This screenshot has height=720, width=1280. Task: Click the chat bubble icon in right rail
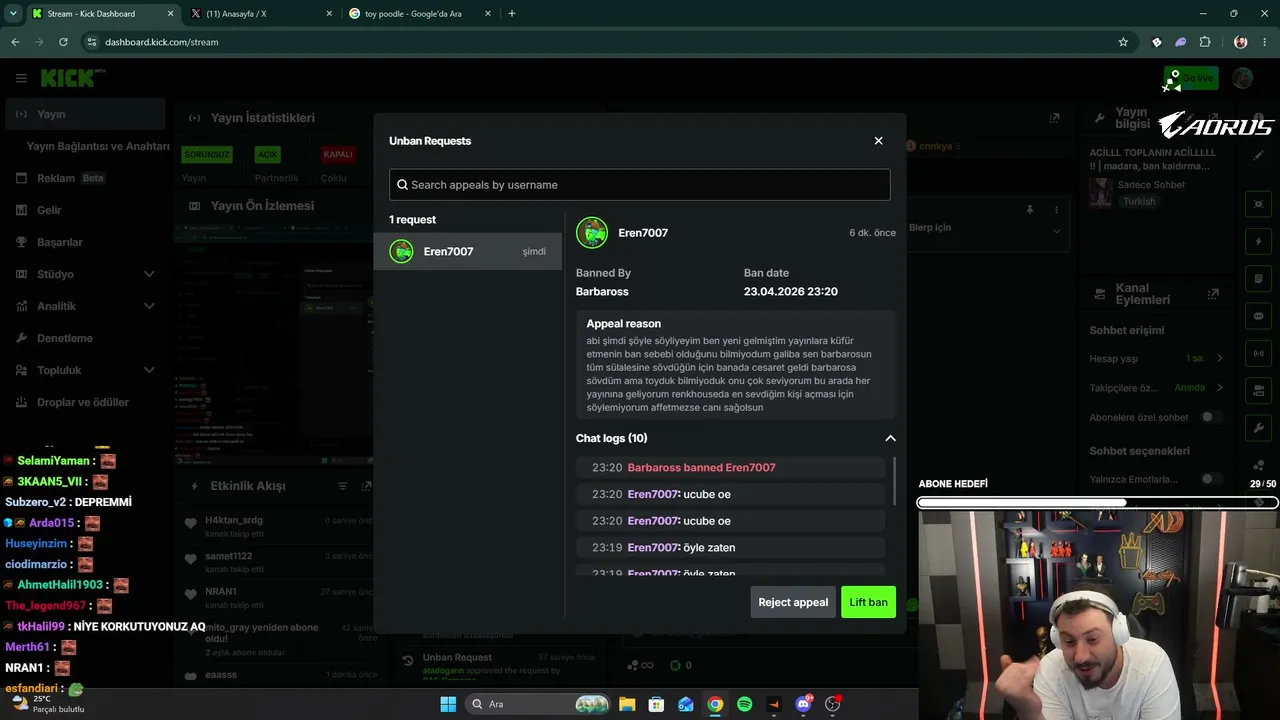pyautogui.click(x=1259, y=316)
